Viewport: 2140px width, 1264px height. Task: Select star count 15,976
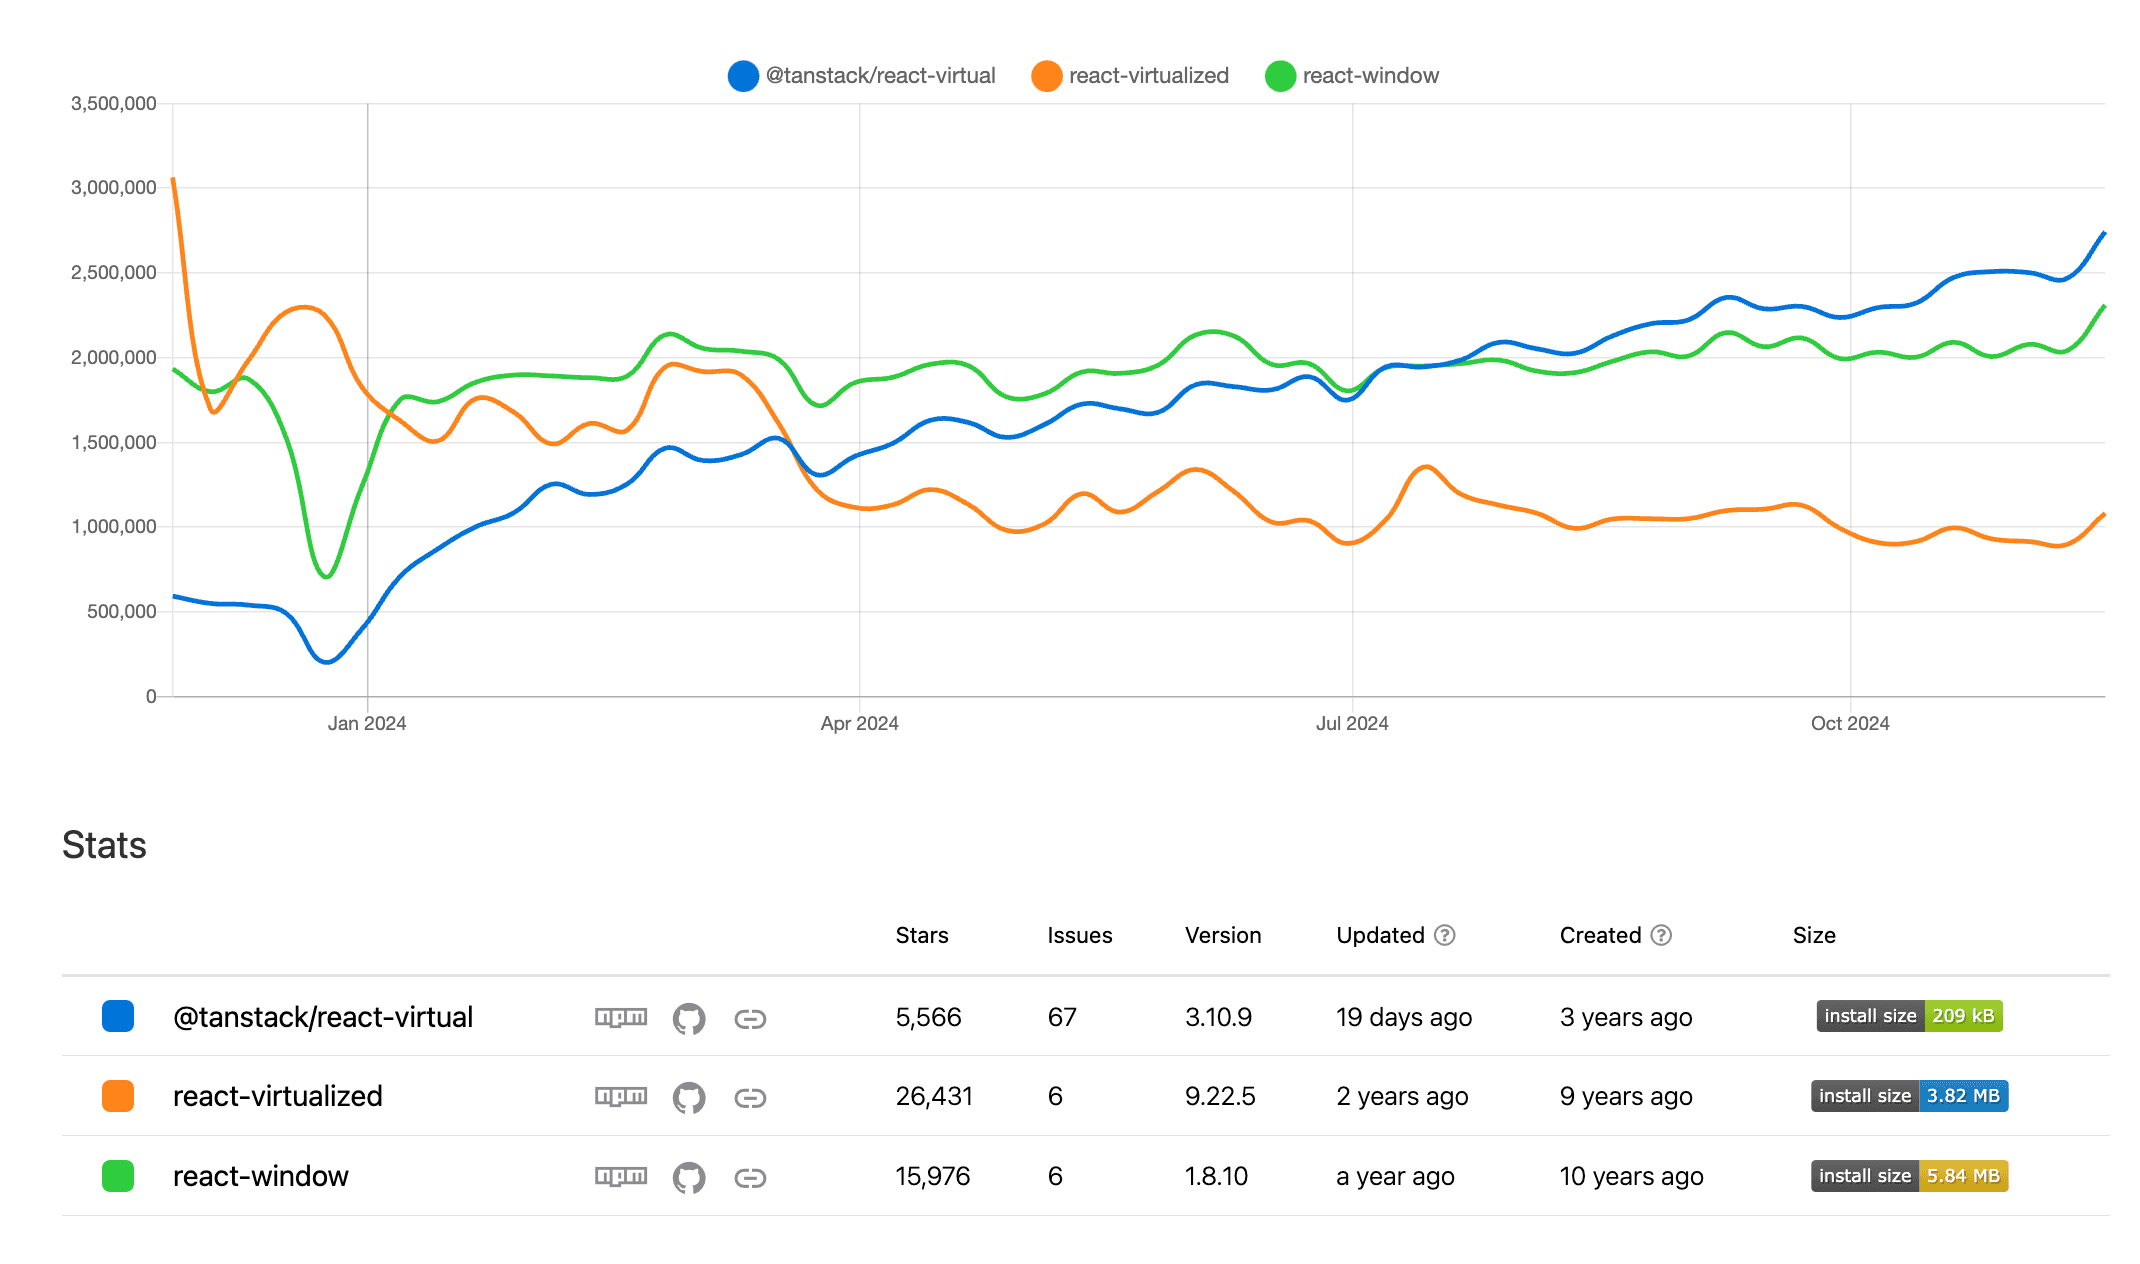(x=933, y=1176)
